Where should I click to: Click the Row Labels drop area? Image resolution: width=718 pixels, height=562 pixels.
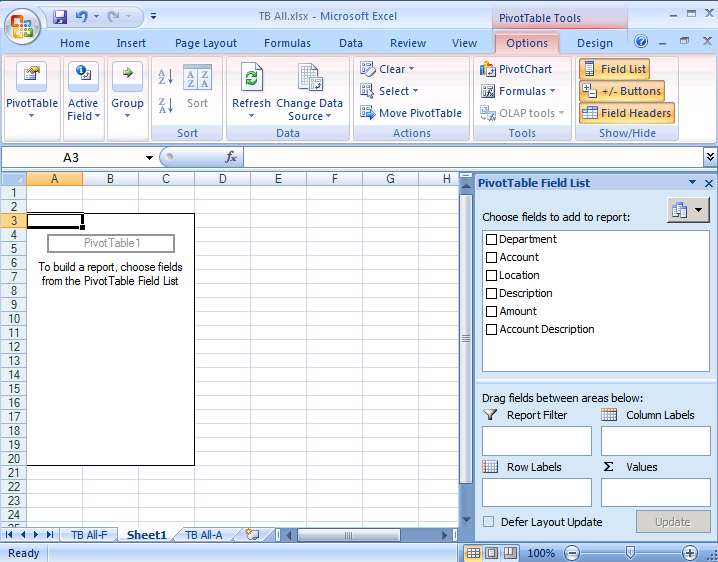pos(537,492)
